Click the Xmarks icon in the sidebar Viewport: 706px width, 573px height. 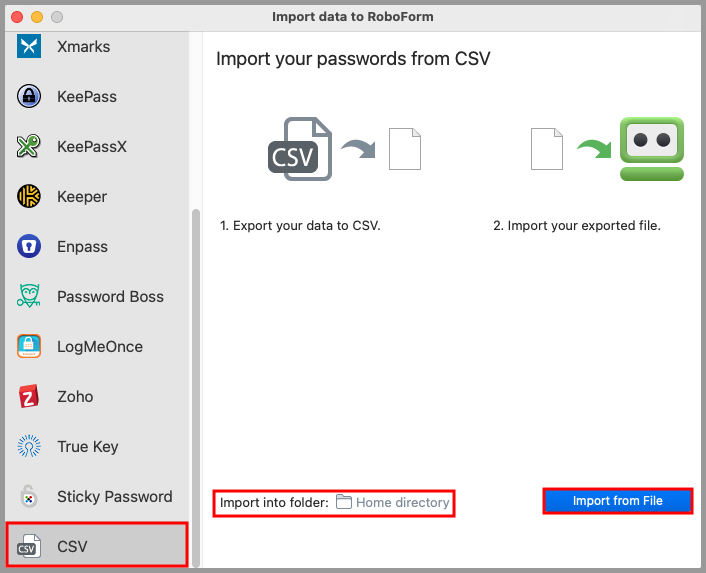tap(29, 46)
